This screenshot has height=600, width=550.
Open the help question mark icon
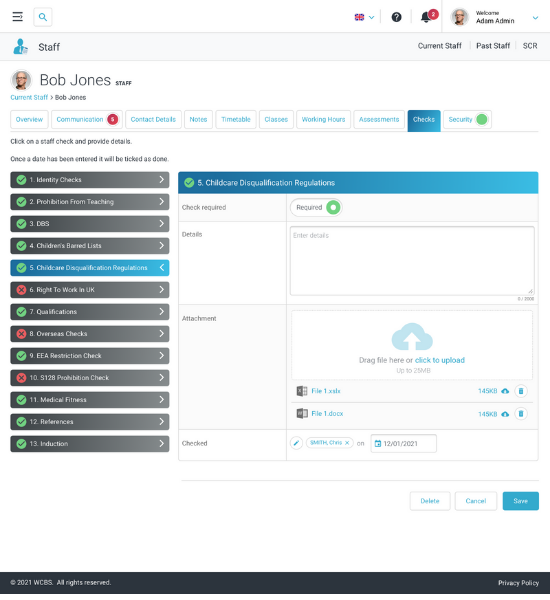[397, 17]
